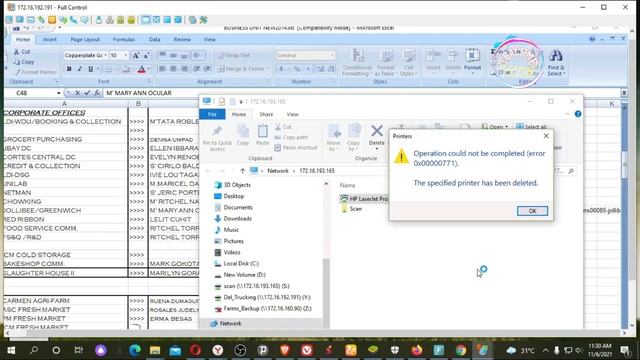The image size is (640, 360).
Task: Click the Name Box showing C48
Action: (31, 93)
